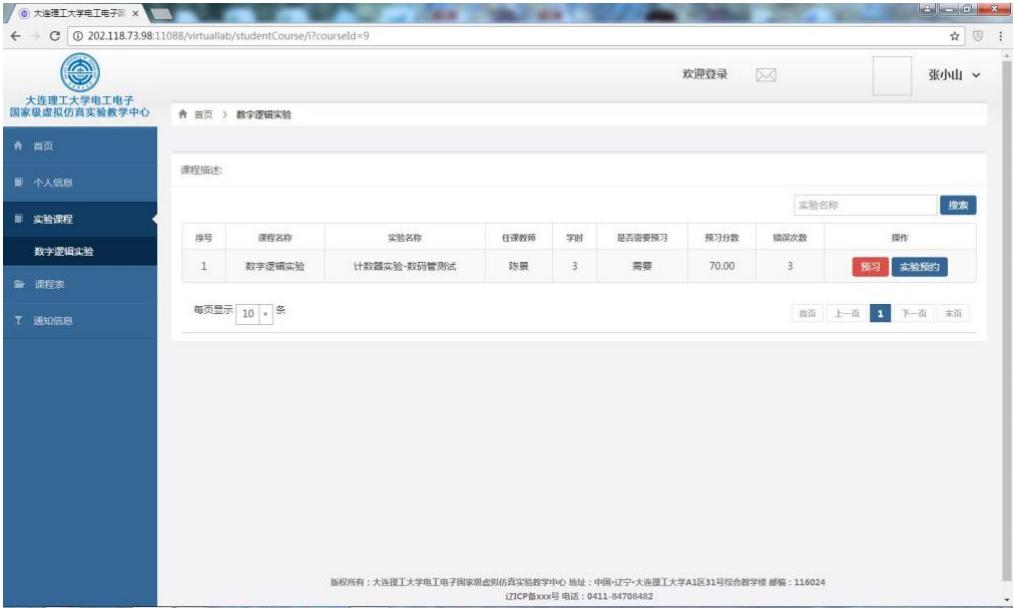
Task: Click the blue 实验预约 button
Action: (918, 267)
